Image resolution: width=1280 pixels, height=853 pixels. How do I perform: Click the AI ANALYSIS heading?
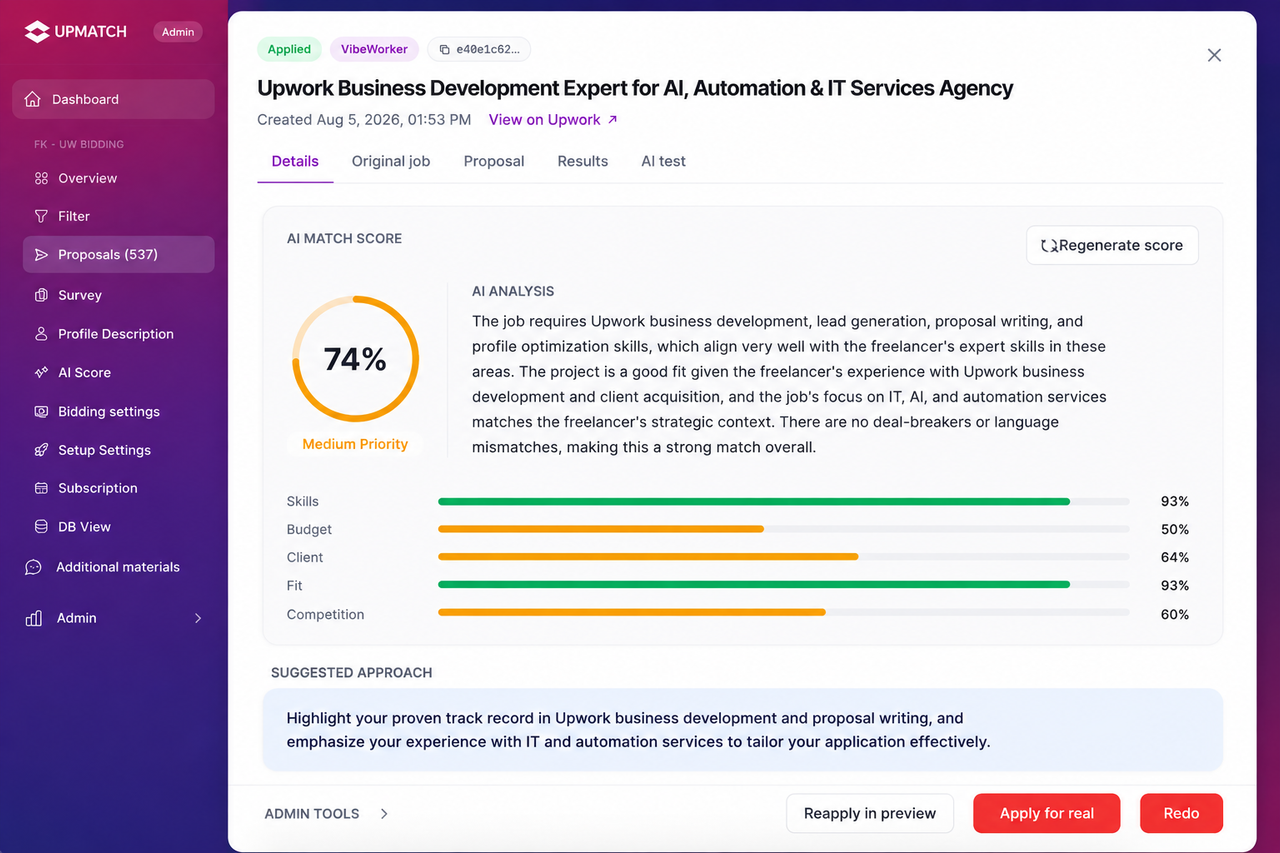pos(513,292)
